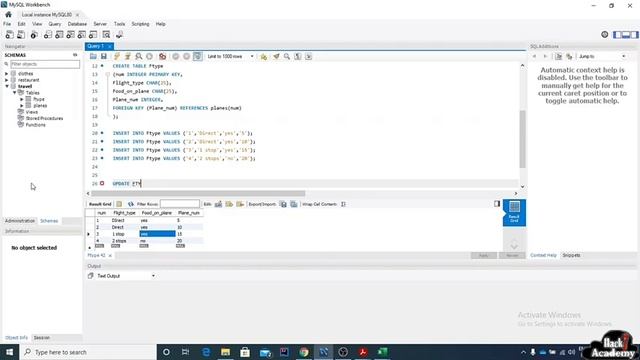Switch to the Snippets tab
This screenshot has width=640, height=360.
point(571,255)
